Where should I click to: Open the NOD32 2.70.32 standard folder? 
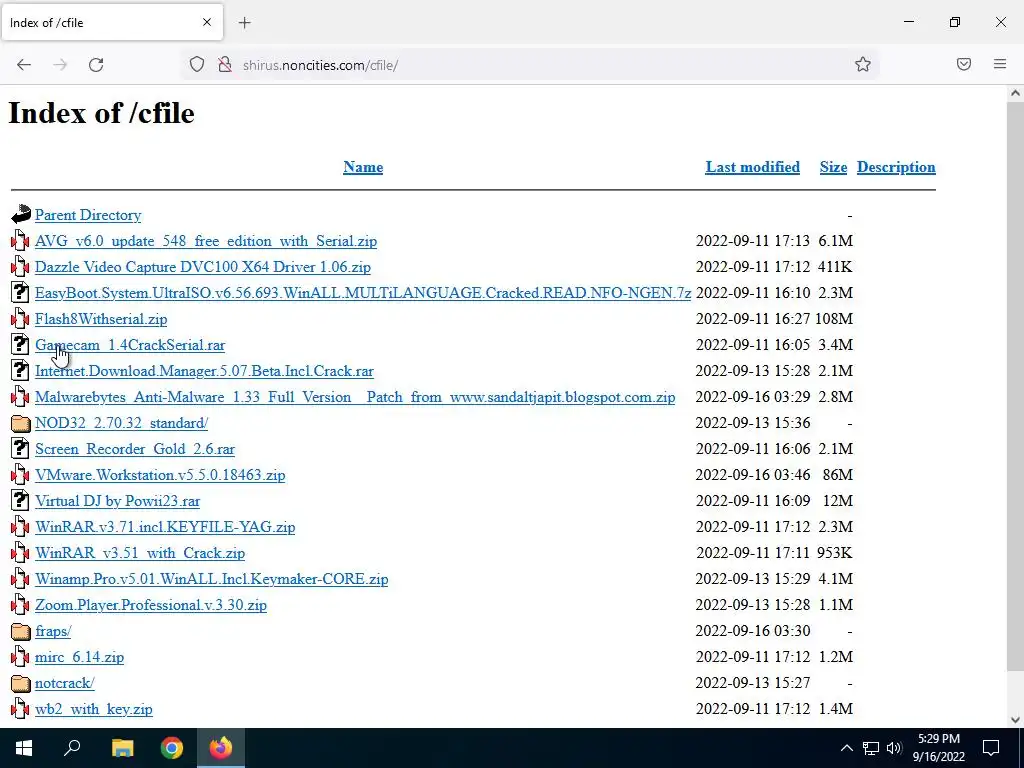coord(121,423)
